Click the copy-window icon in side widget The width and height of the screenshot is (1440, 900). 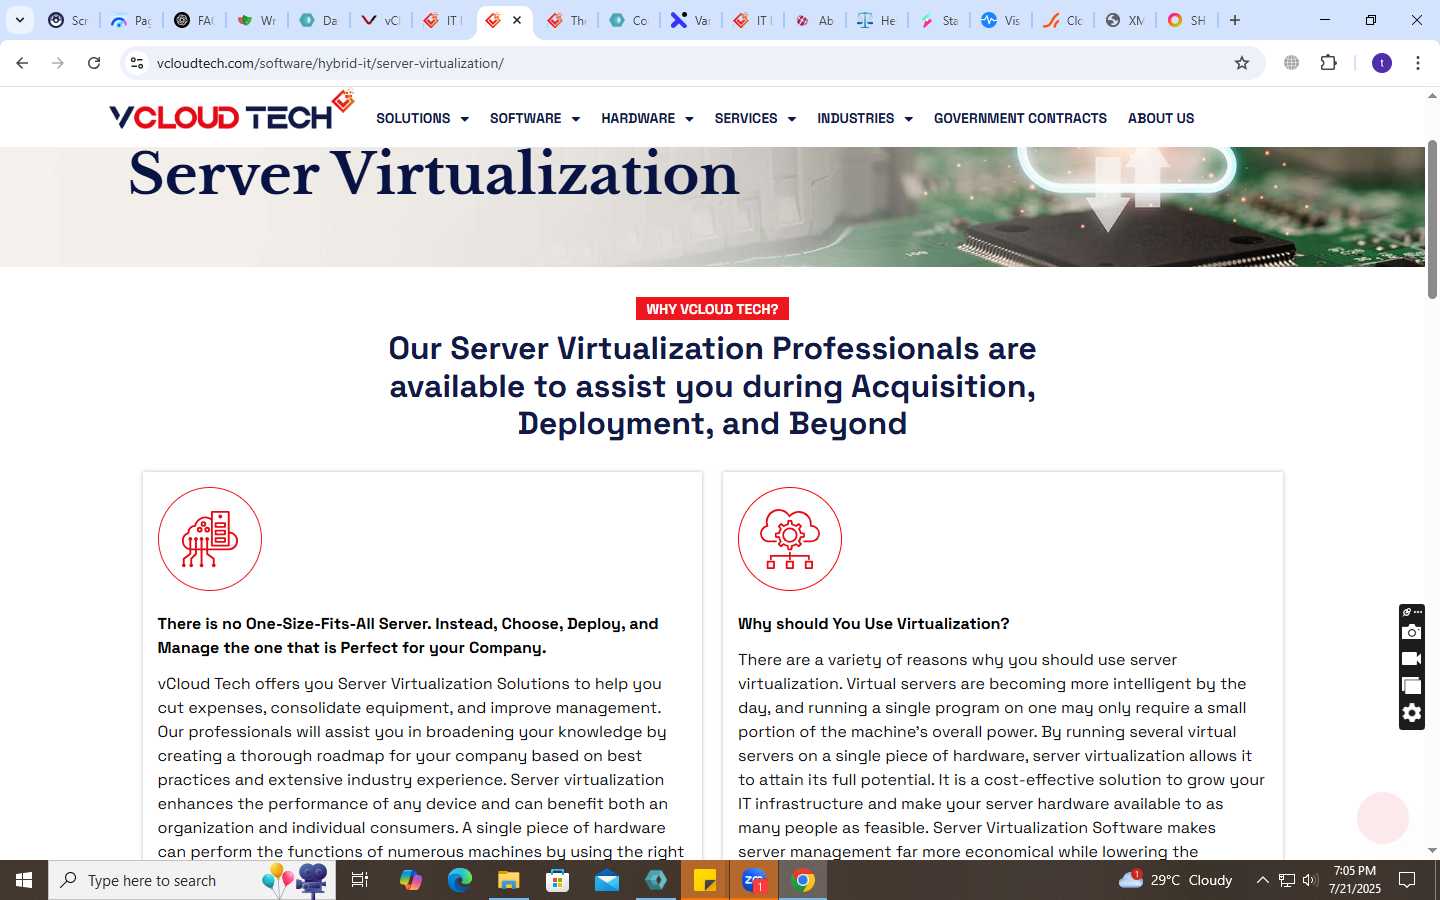(x=1412, y=686)
